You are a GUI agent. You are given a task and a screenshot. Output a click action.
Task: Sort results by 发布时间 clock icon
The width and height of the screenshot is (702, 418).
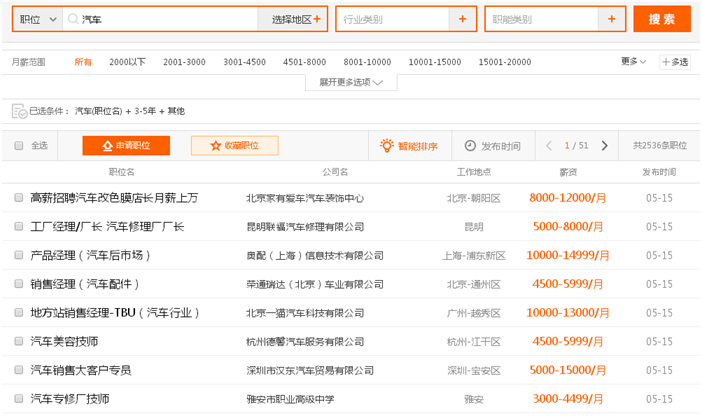pyautogui.click(x=472, y=146)
